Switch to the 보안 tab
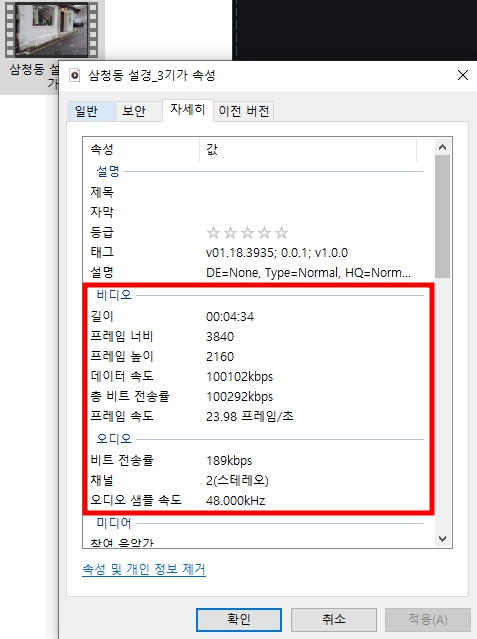The width and height of the screenshot is (477, 639). (138, 111)
